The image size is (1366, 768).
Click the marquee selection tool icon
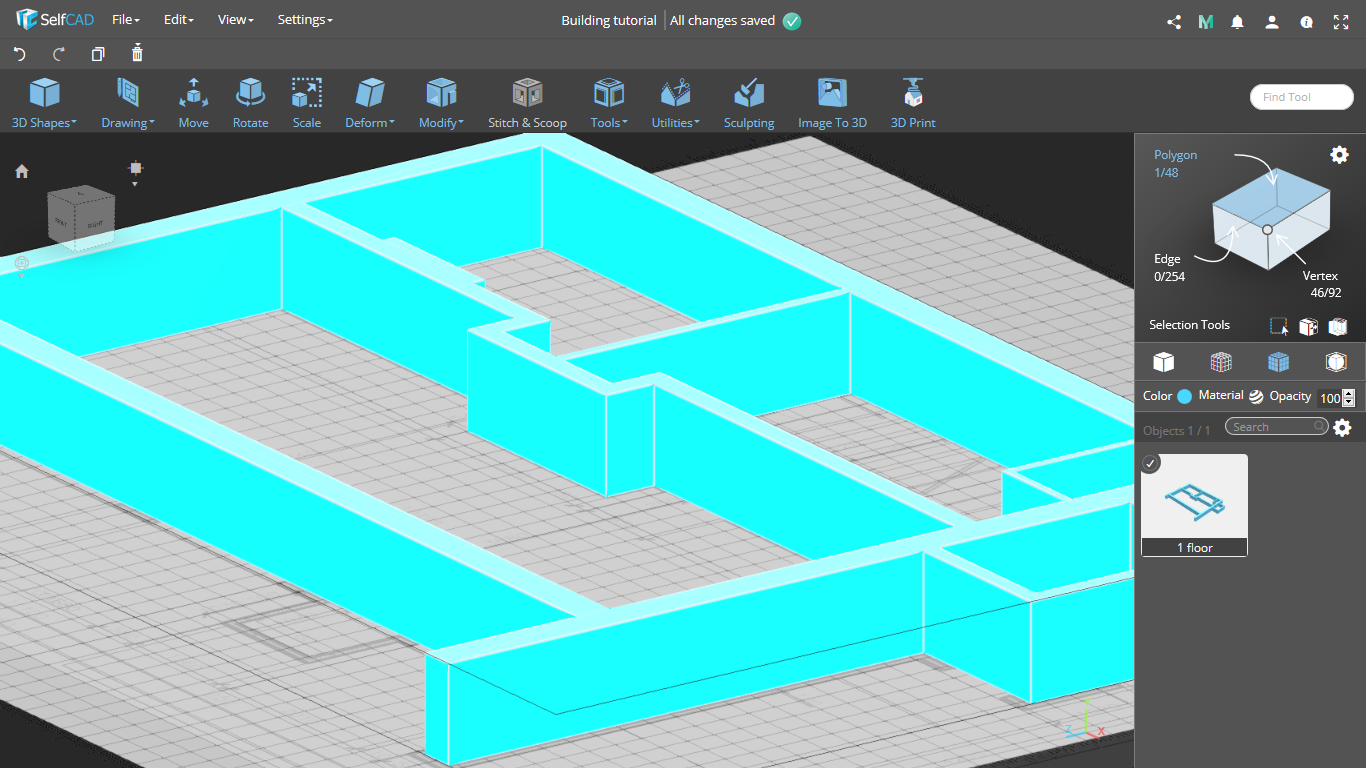pyautogui.click(x=1279, y=326)
